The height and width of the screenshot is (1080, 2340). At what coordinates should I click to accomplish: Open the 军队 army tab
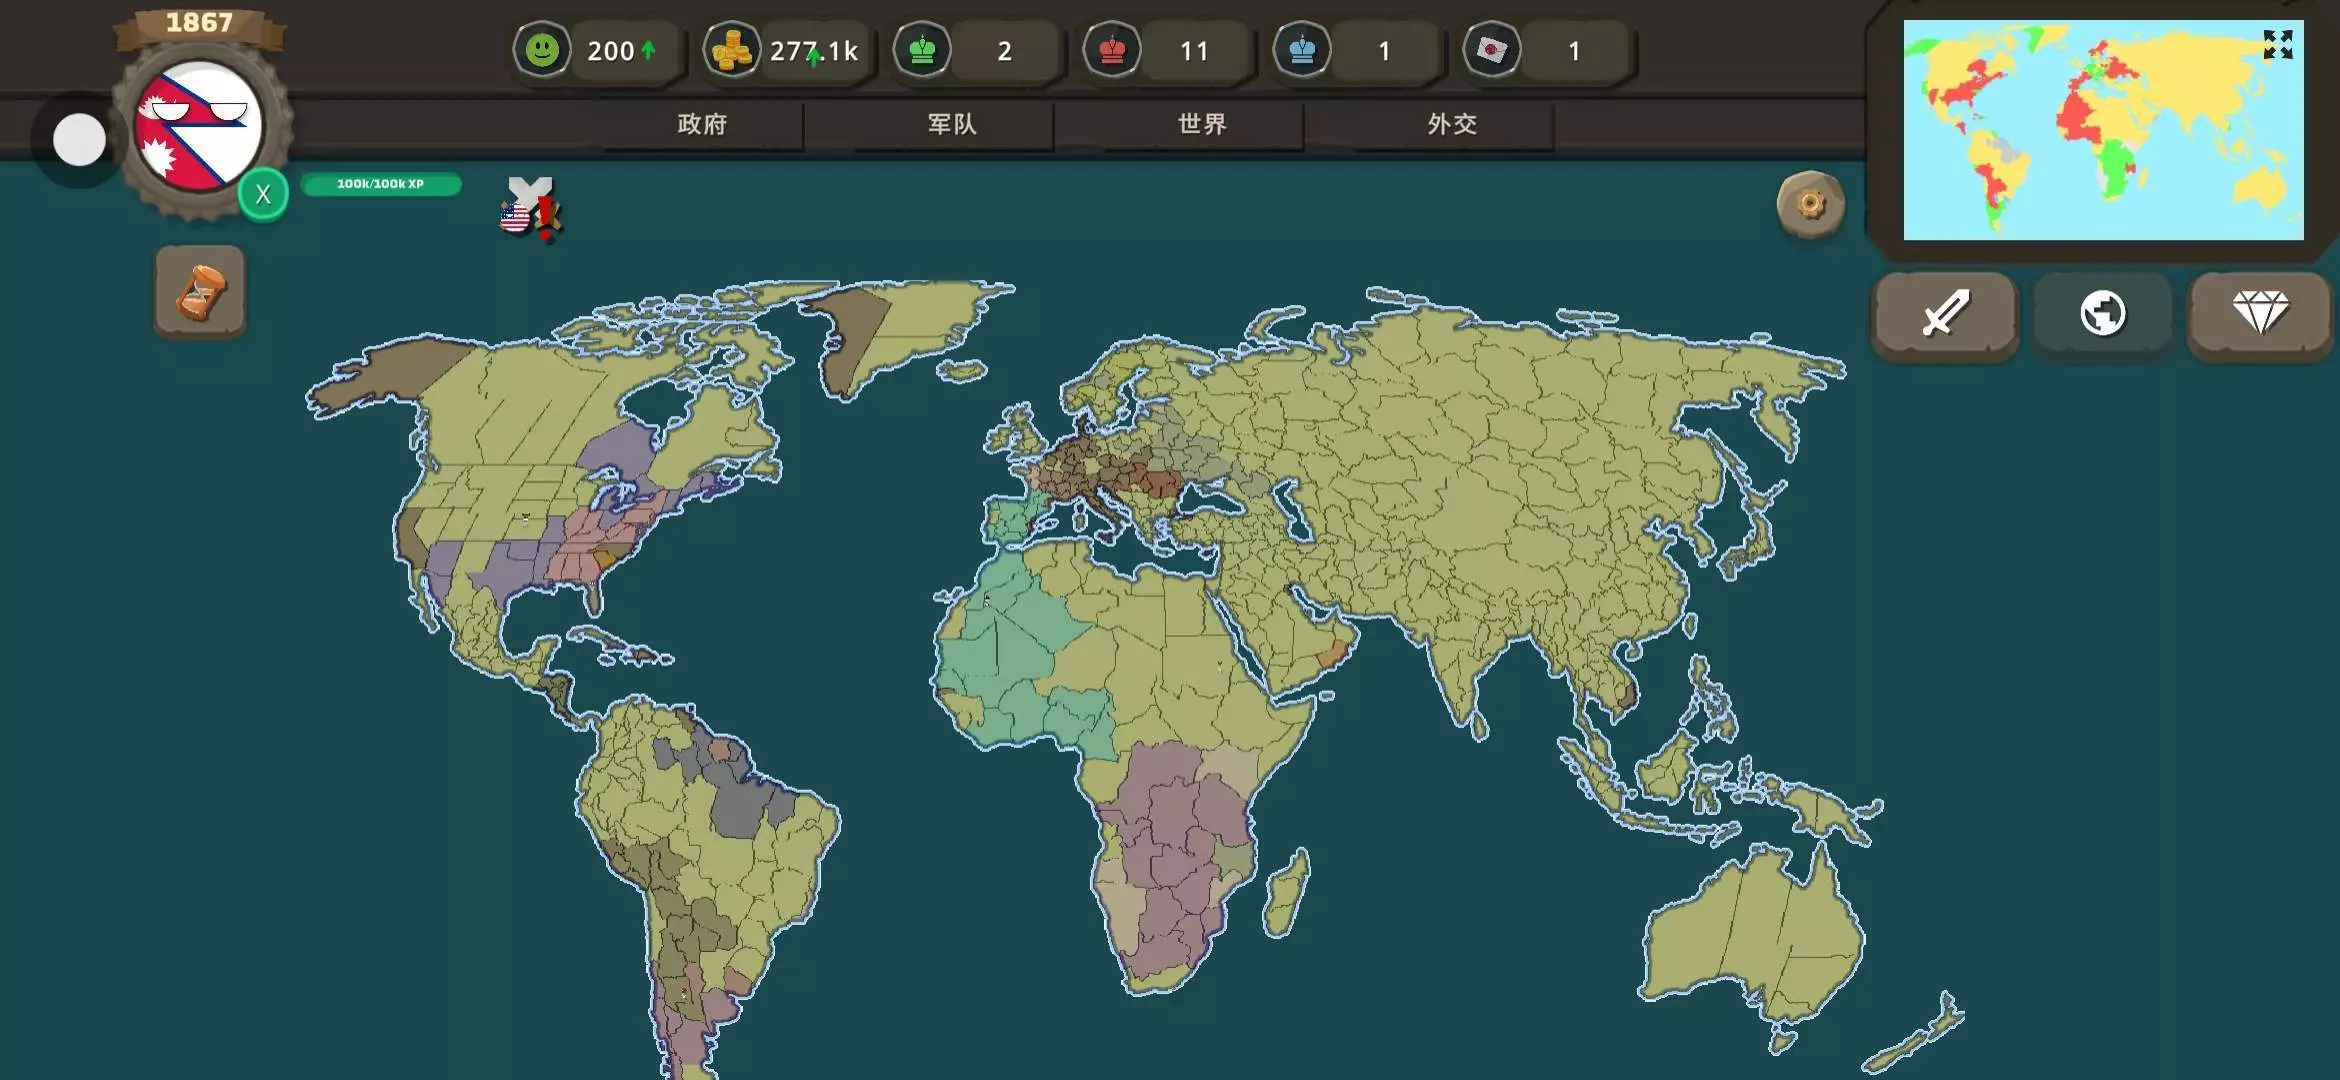coord(952,124)
